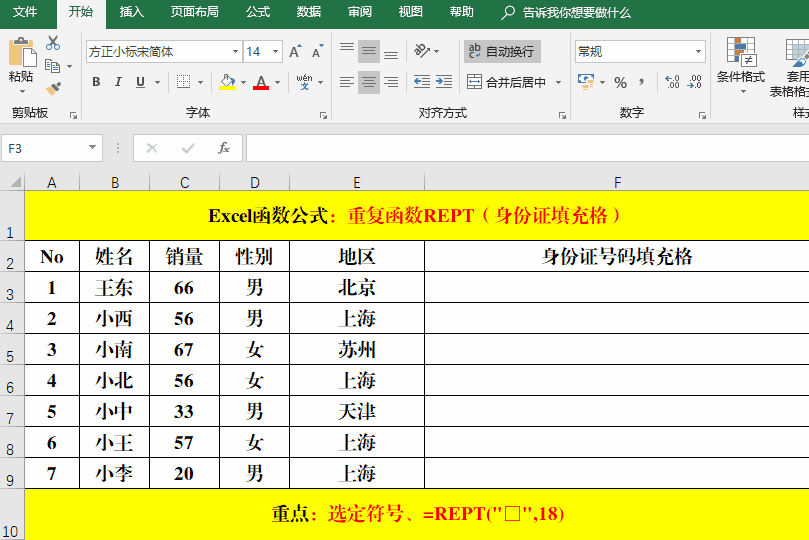Switch to the 视图 View tab
The width and height of the screenshot is (809, 540).
pos(411,12)
